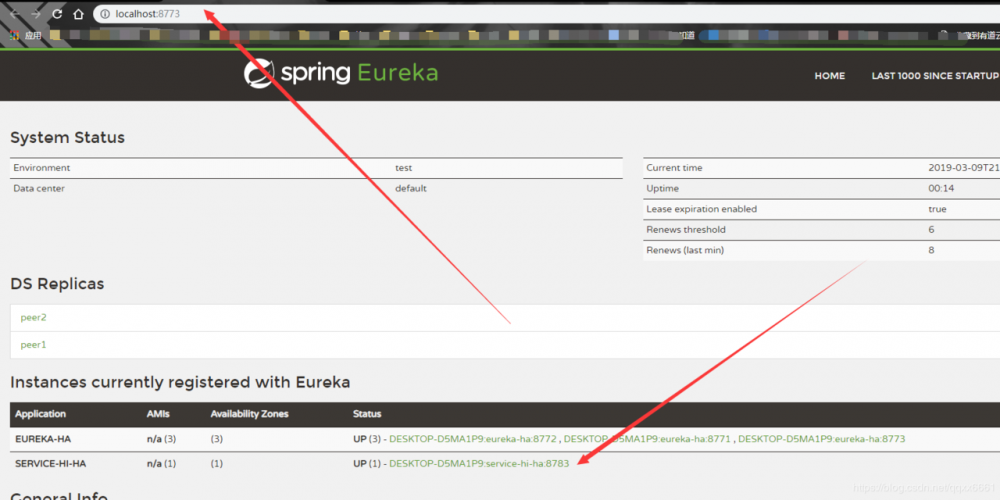Select 'UP (1)' status text for SERVICE-HI-HA
Screen dimensions: 1000x500
point(366,464)
